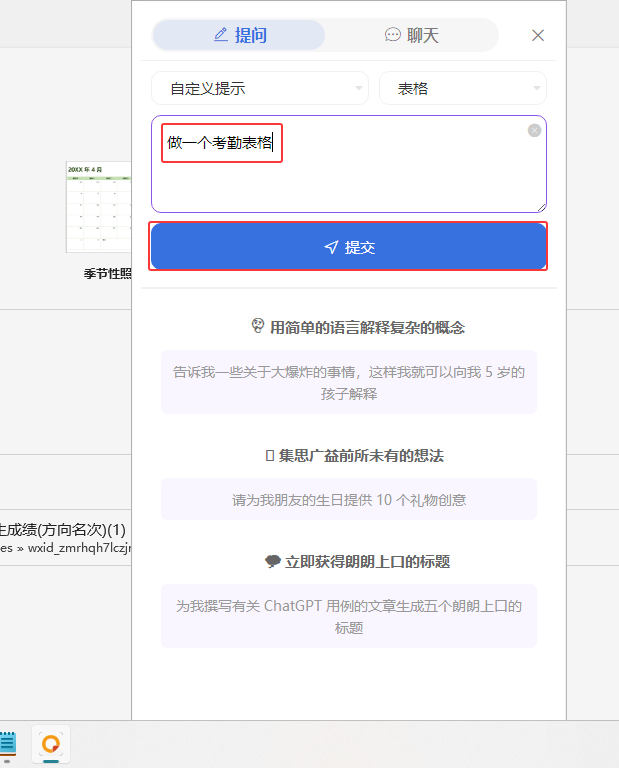Select the 大爆炸 explanation example prompt
619x768 pixels.
349,382
